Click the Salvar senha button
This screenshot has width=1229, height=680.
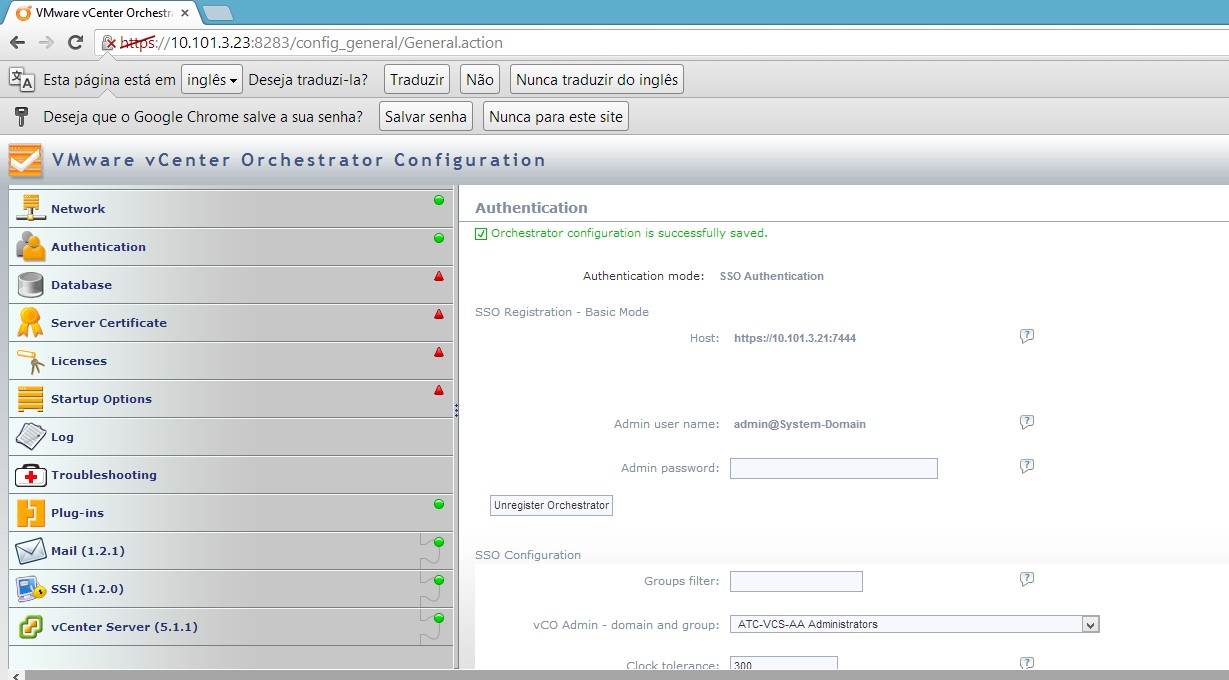point(426,117)
